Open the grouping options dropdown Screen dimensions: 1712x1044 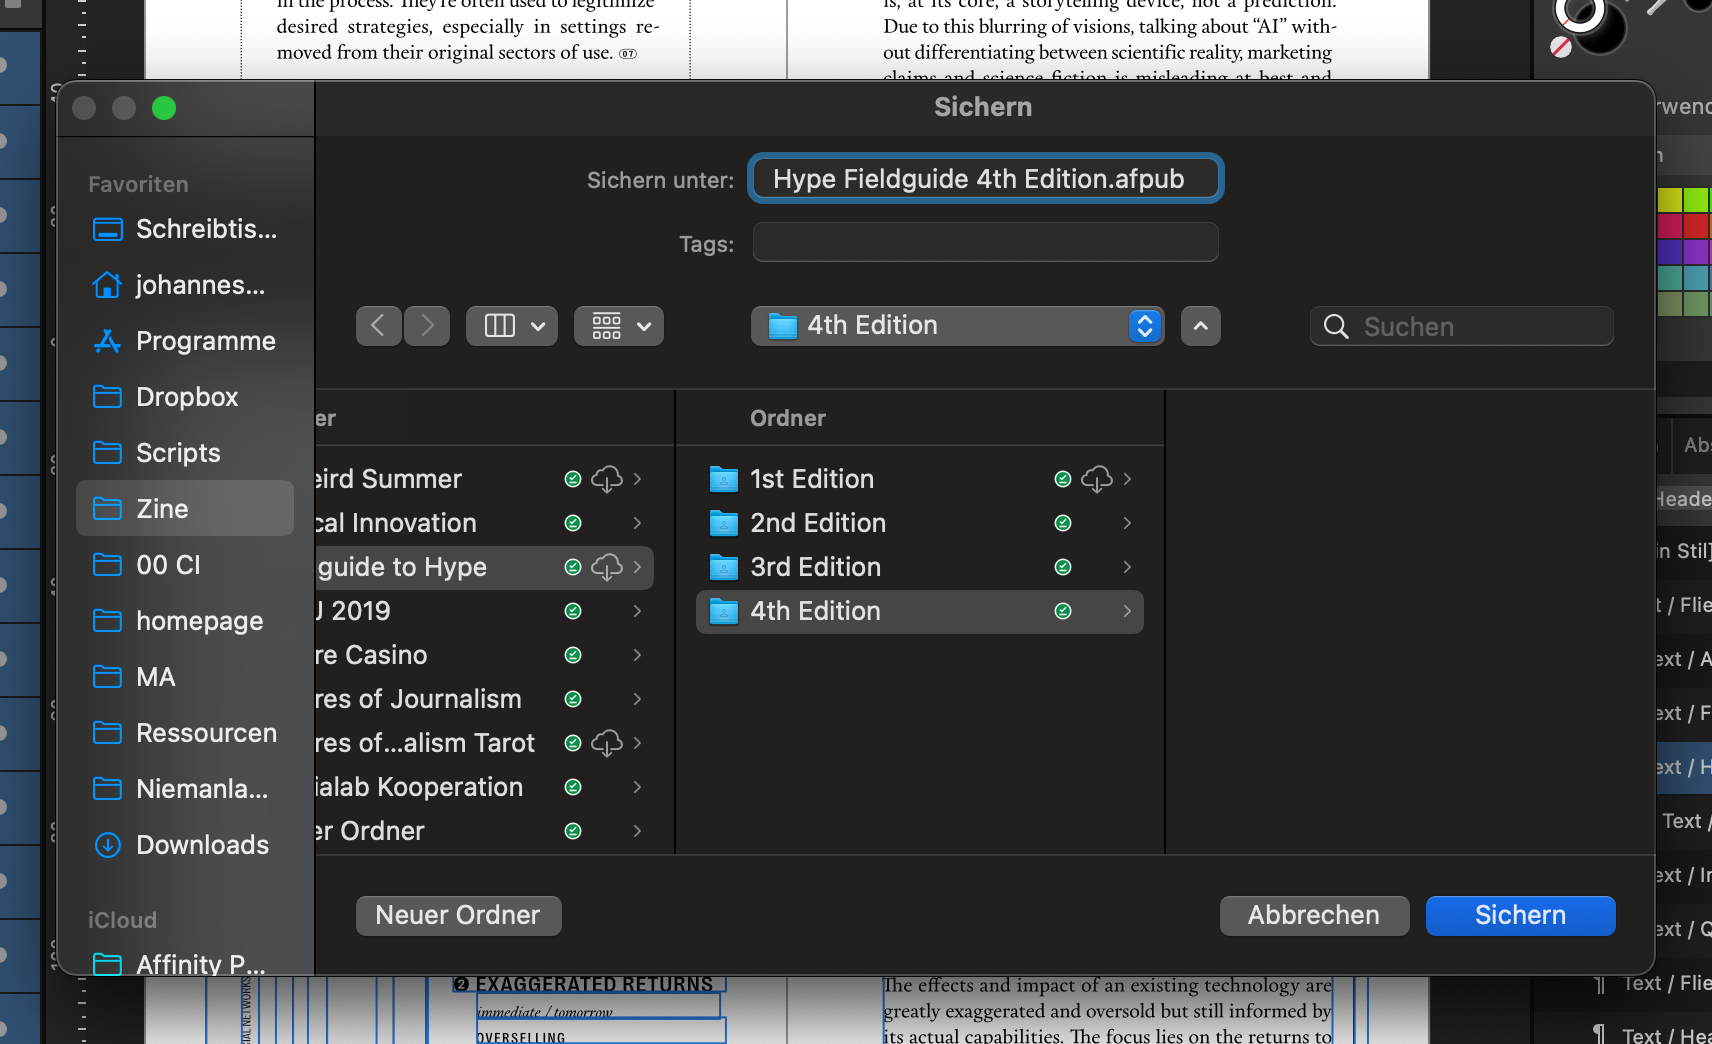pyautogui.click(x=619, y=326)
